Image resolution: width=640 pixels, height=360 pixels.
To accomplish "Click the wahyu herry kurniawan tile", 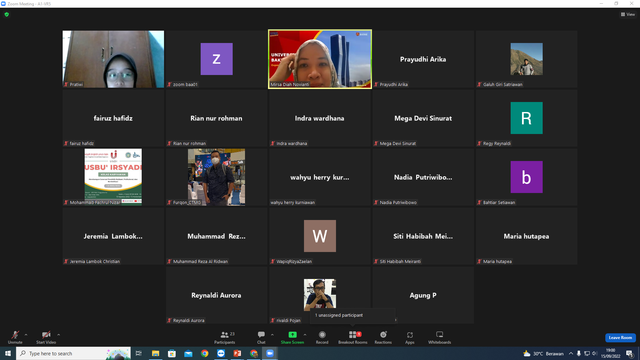I will [320, 177].
